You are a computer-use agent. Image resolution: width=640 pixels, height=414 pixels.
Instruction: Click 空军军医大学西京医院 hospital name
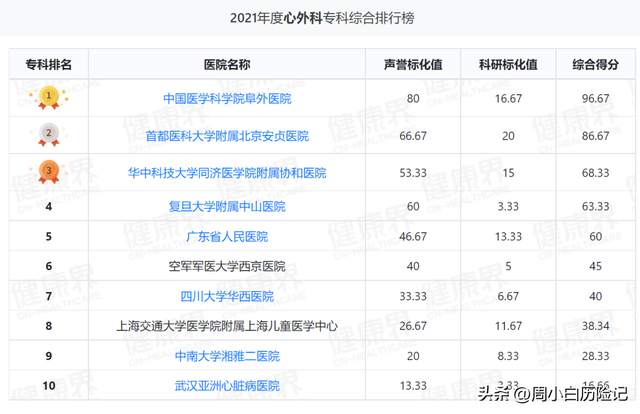point(227,267)
